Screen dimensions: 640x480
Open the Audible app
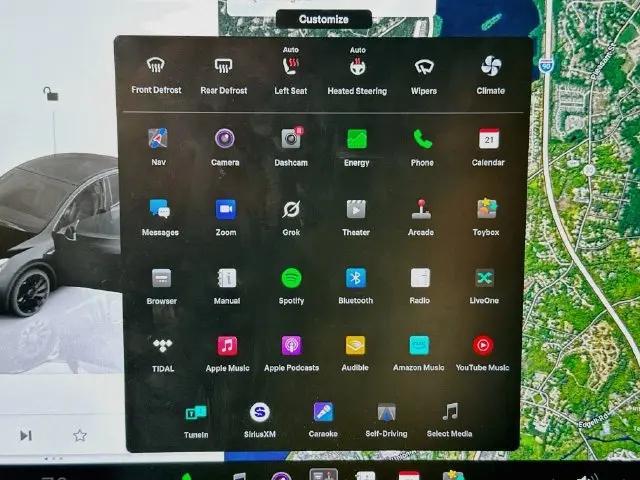click(355, 354)
